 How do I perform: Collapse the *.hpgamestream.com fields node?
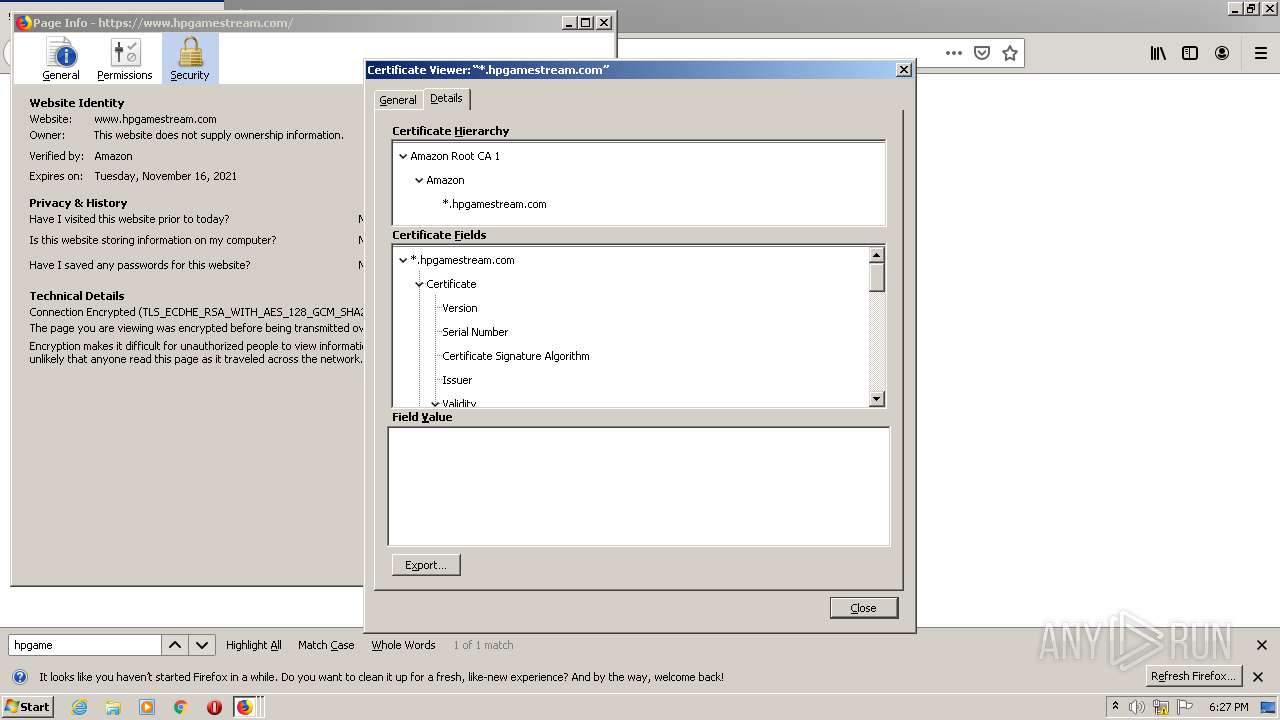pyautogui.click(x=403, y=260)
